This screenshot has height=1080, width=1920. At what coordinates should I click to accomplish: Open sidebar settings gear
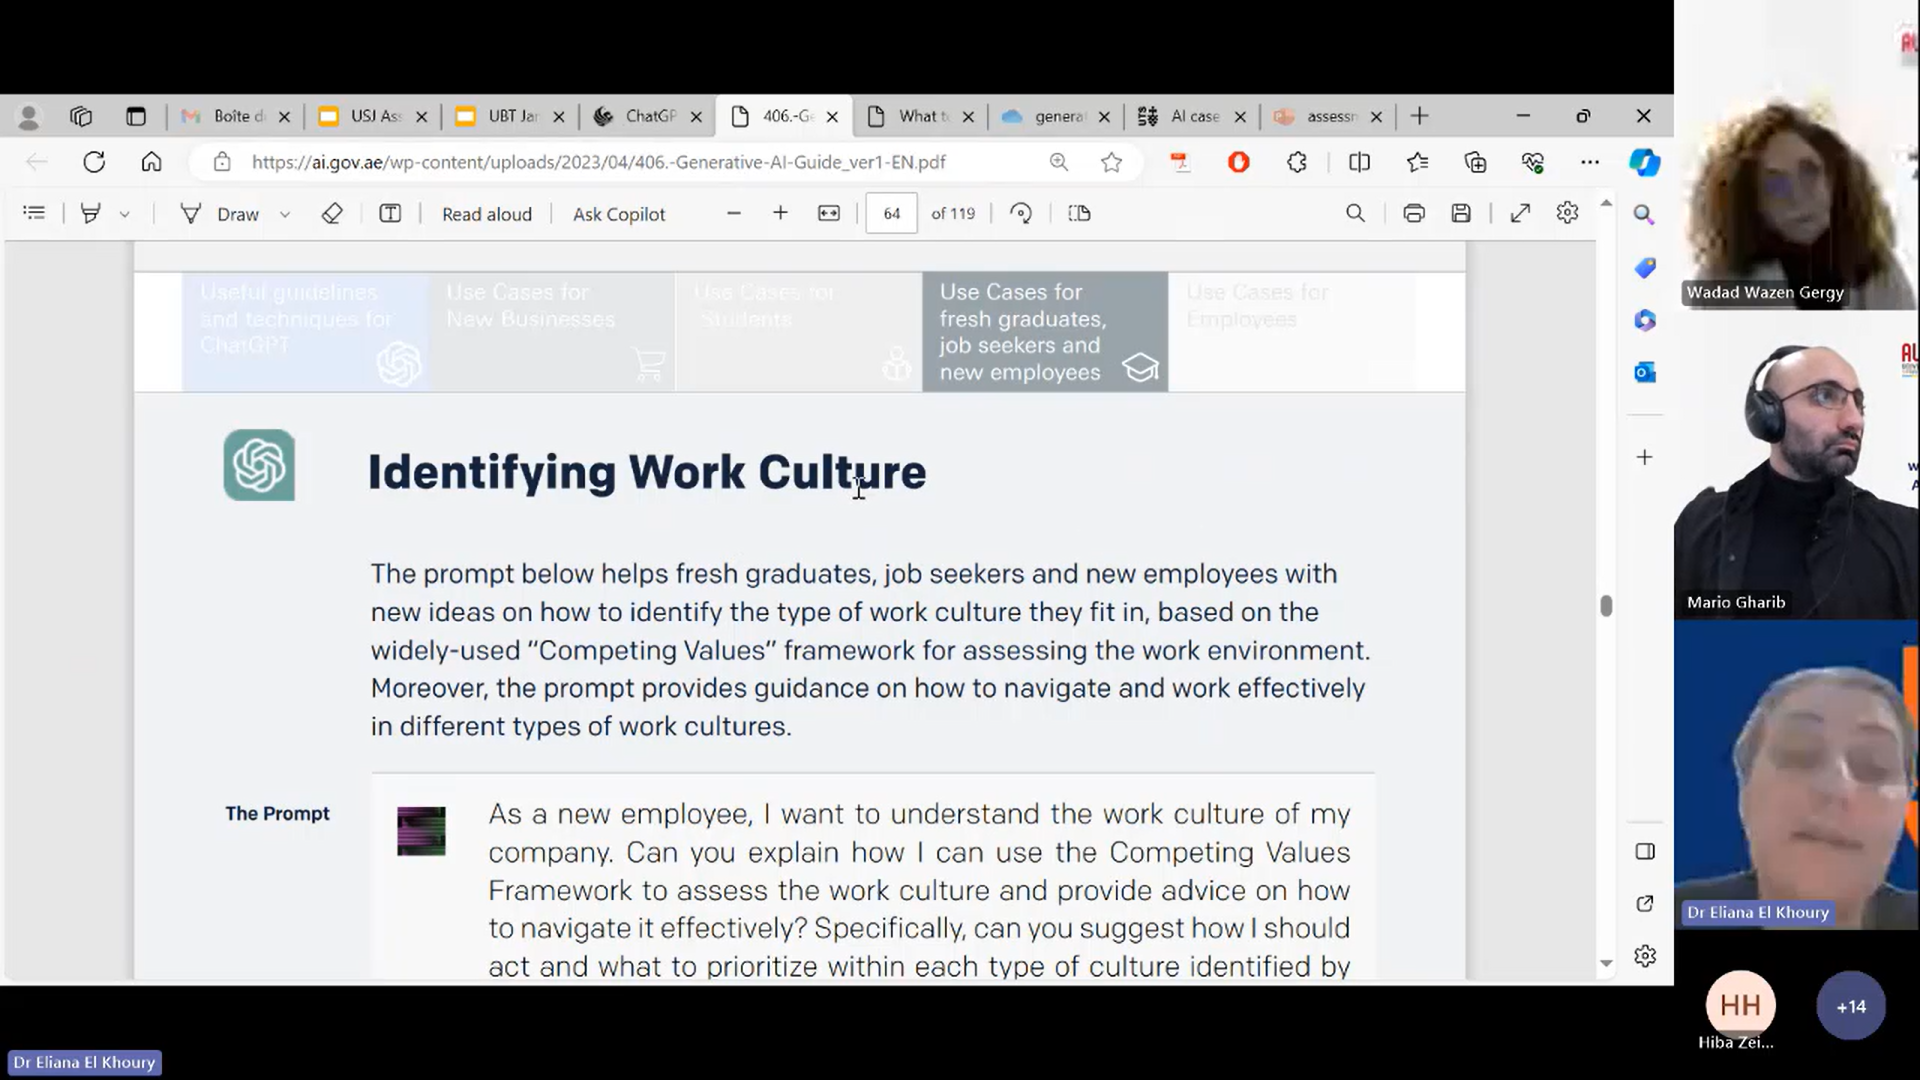click(x=1645, y=956)
